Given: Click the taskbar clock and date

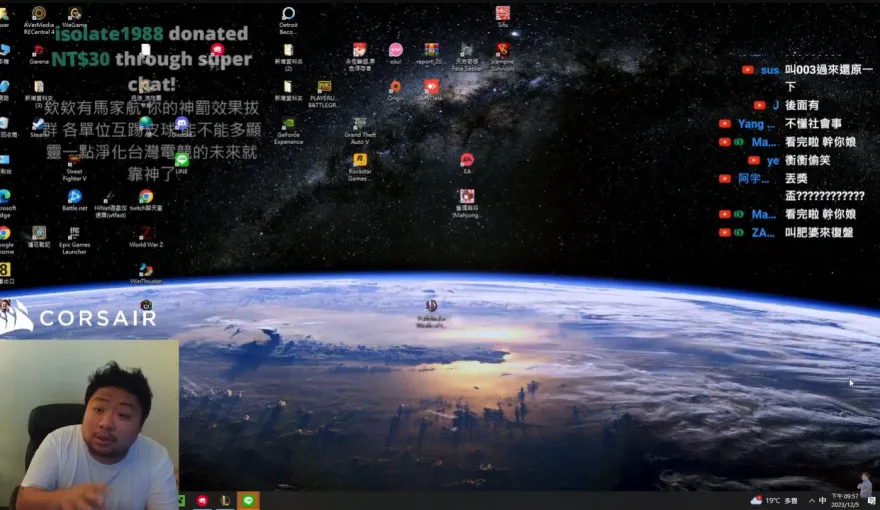Looking at the screenshot, I should [x=844, y=500].
